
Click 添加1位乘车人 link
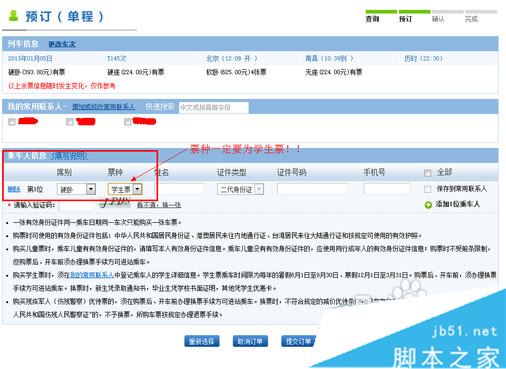[x=458, y=204]
